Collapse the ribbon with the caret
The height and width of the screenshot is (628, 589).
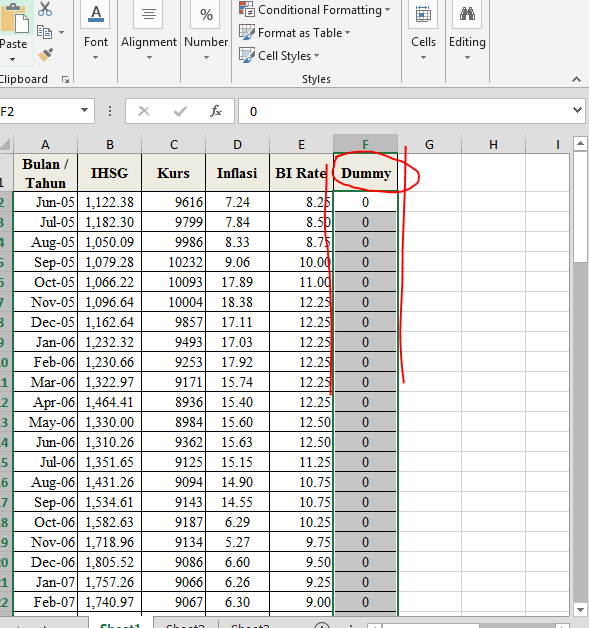[576, 79]
